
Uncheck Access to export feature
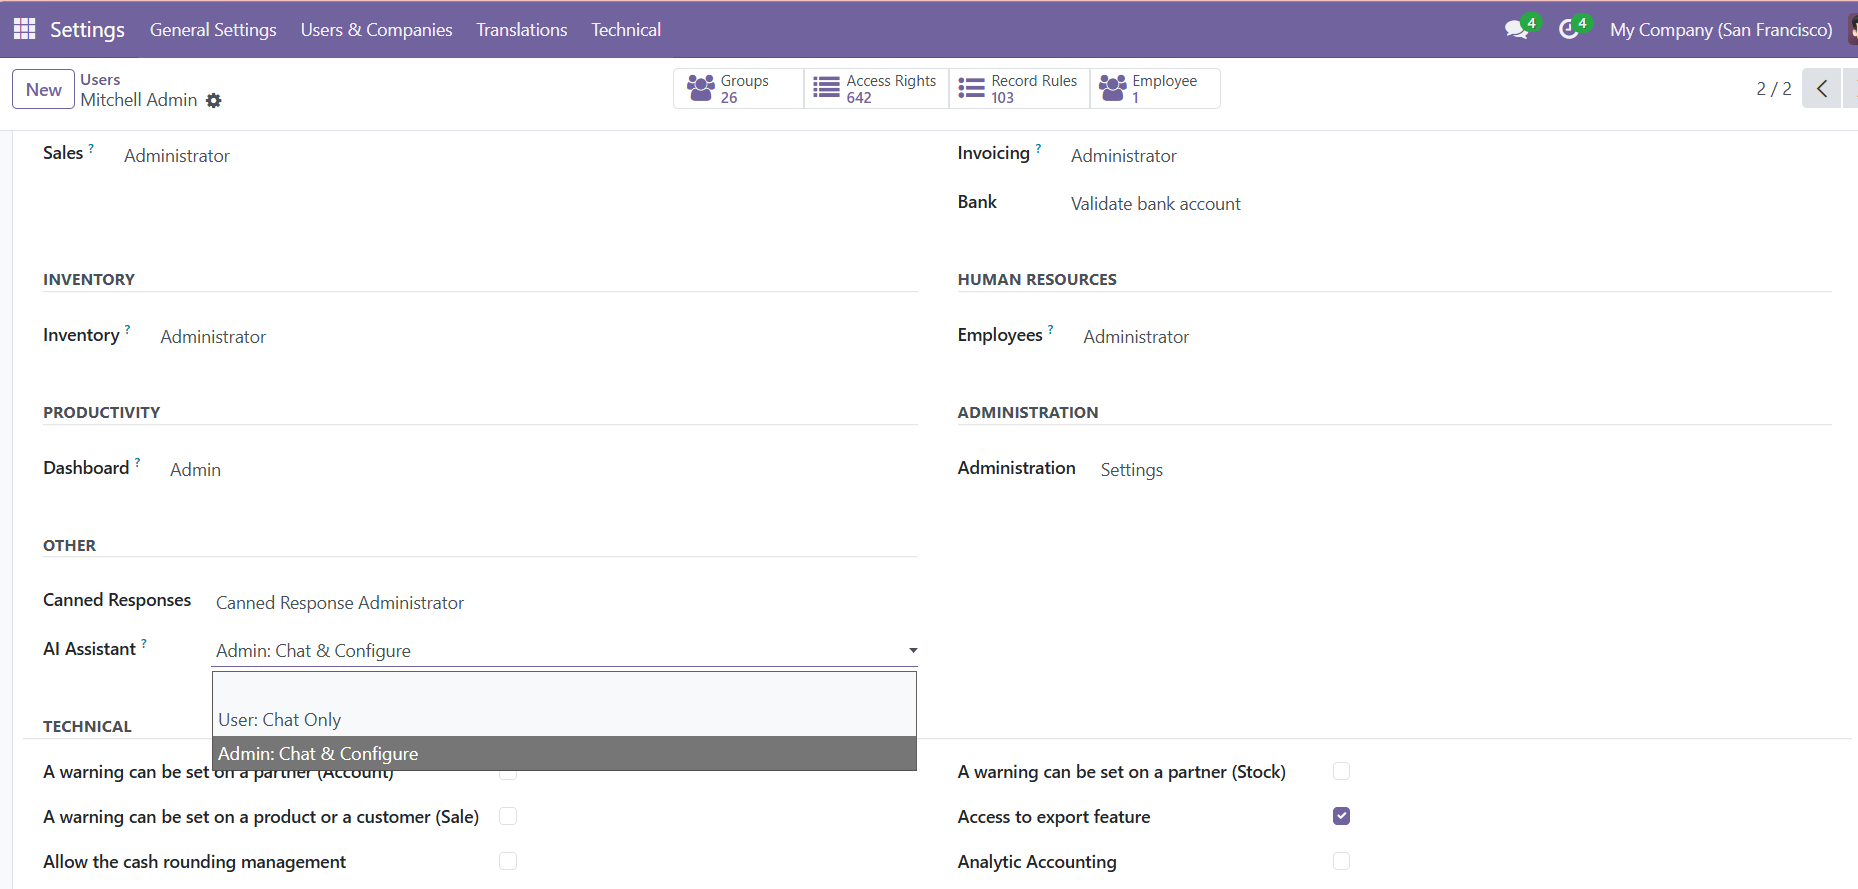coord(1341,816)
